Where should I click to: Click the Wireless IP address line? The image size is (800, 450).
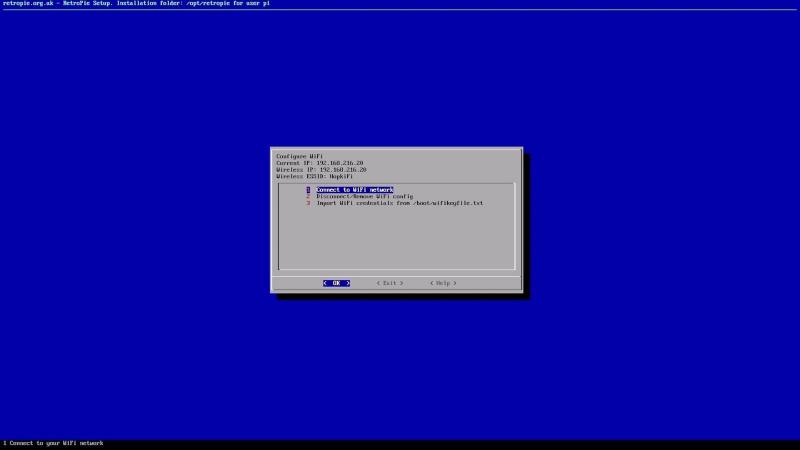tap(321, 169)
